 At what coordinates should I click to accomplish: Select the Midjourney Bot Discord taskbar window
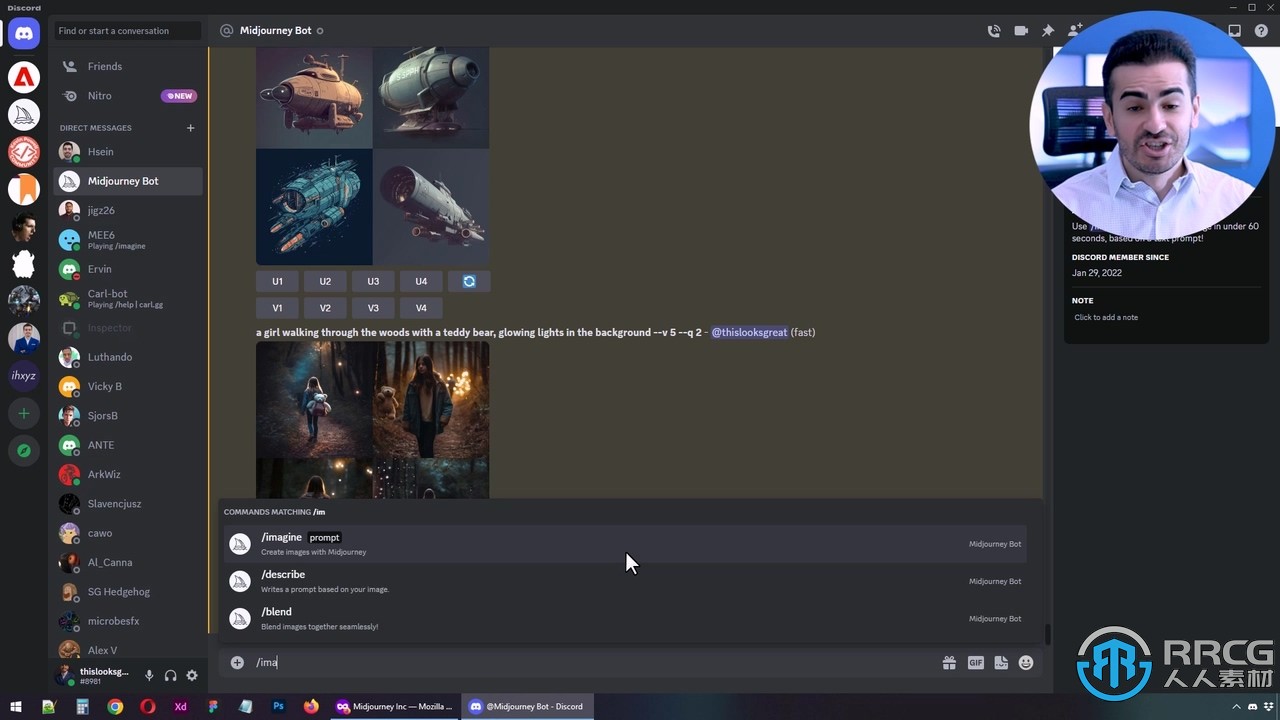pos(526,706)
